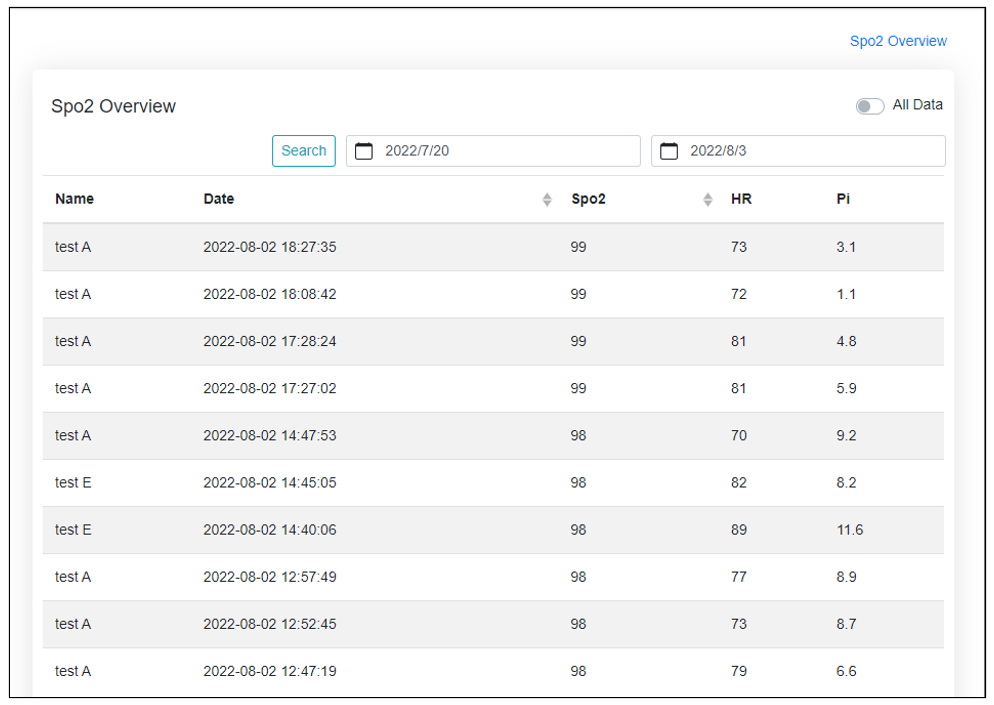This screenshot has height=705, width=994.
Task: Toggle the All Data switch
Action: [869, 106]
